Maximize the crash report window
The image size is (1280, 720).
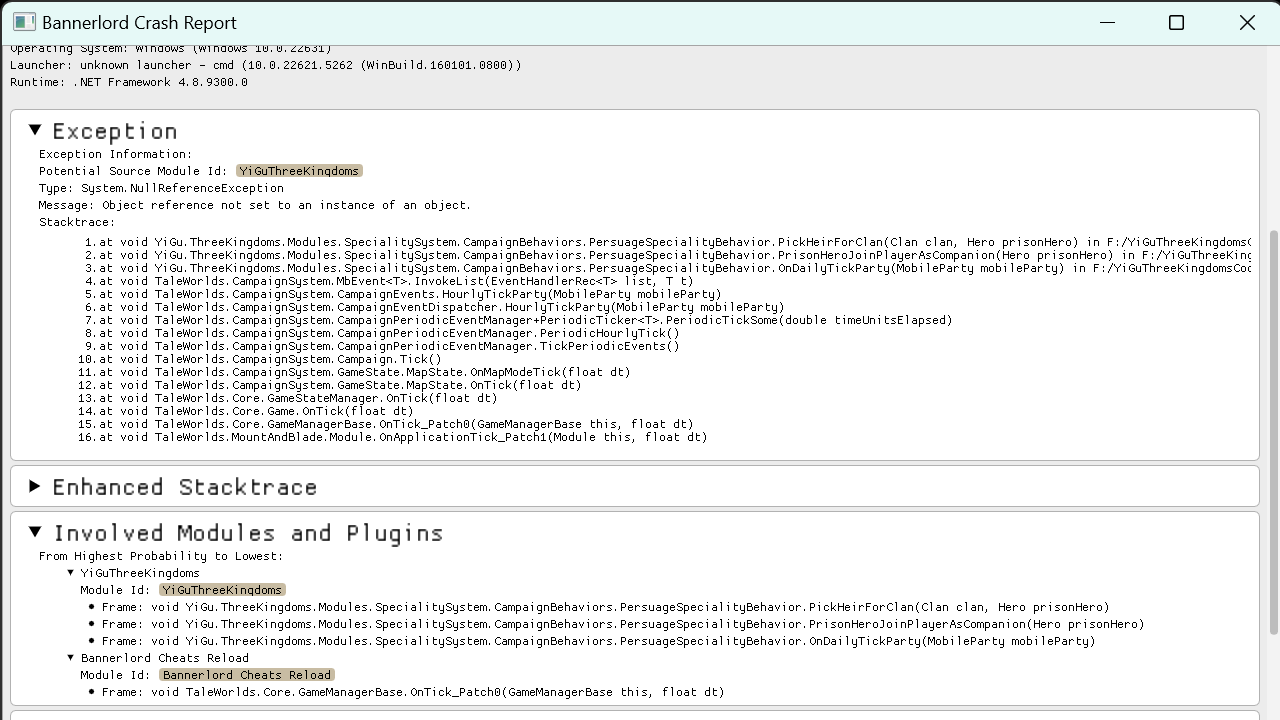(x=1176, y=22)
